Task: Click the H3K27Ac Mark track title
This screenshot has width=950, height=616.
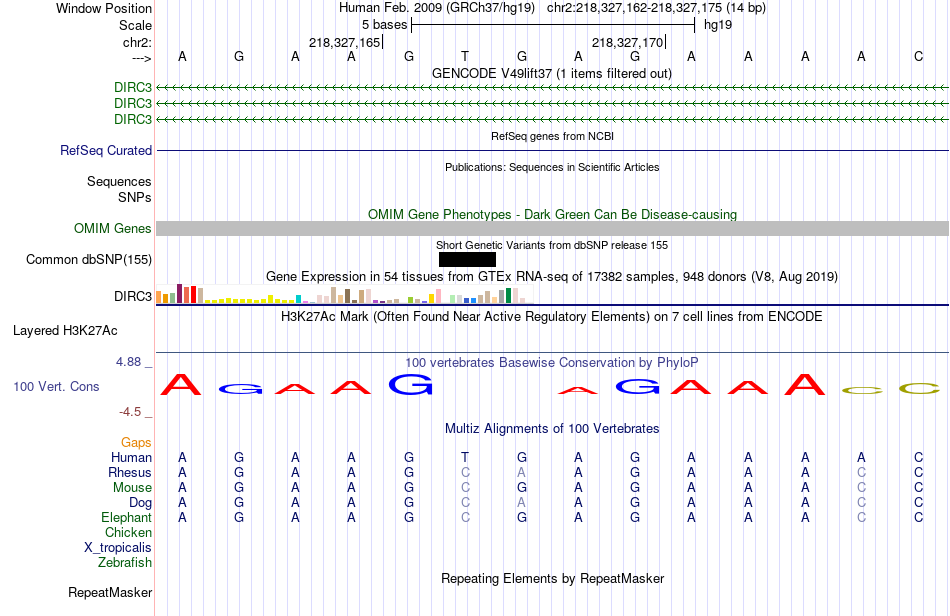Action: tap(552, 316)
